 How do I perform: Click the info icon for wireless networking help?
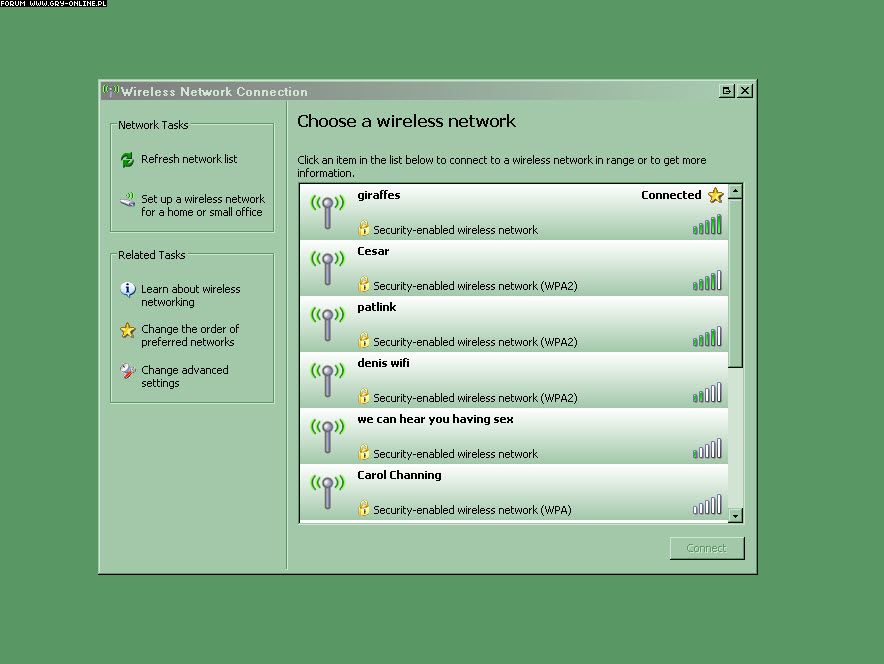[x=127, y=290]
